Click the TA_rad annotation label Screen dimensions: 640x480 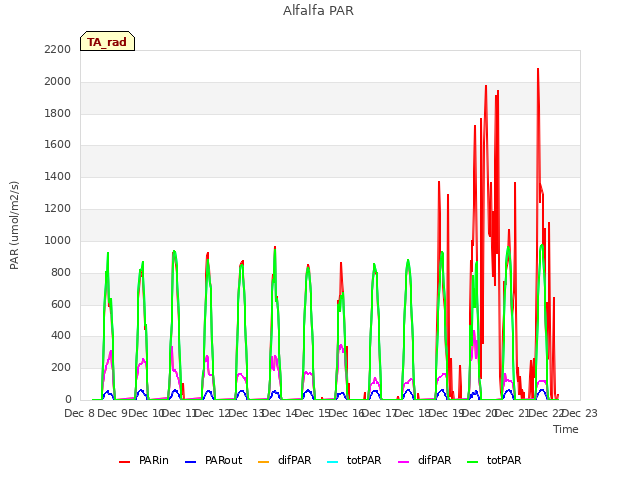(x=107, y=42)
